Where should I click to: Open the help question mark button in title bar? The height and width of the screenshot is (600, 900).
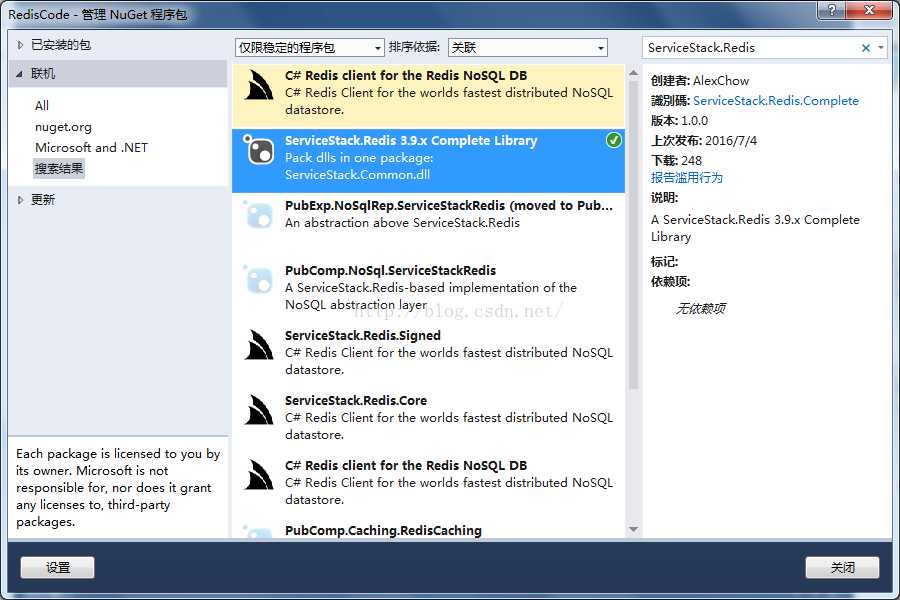pos(832,10)
